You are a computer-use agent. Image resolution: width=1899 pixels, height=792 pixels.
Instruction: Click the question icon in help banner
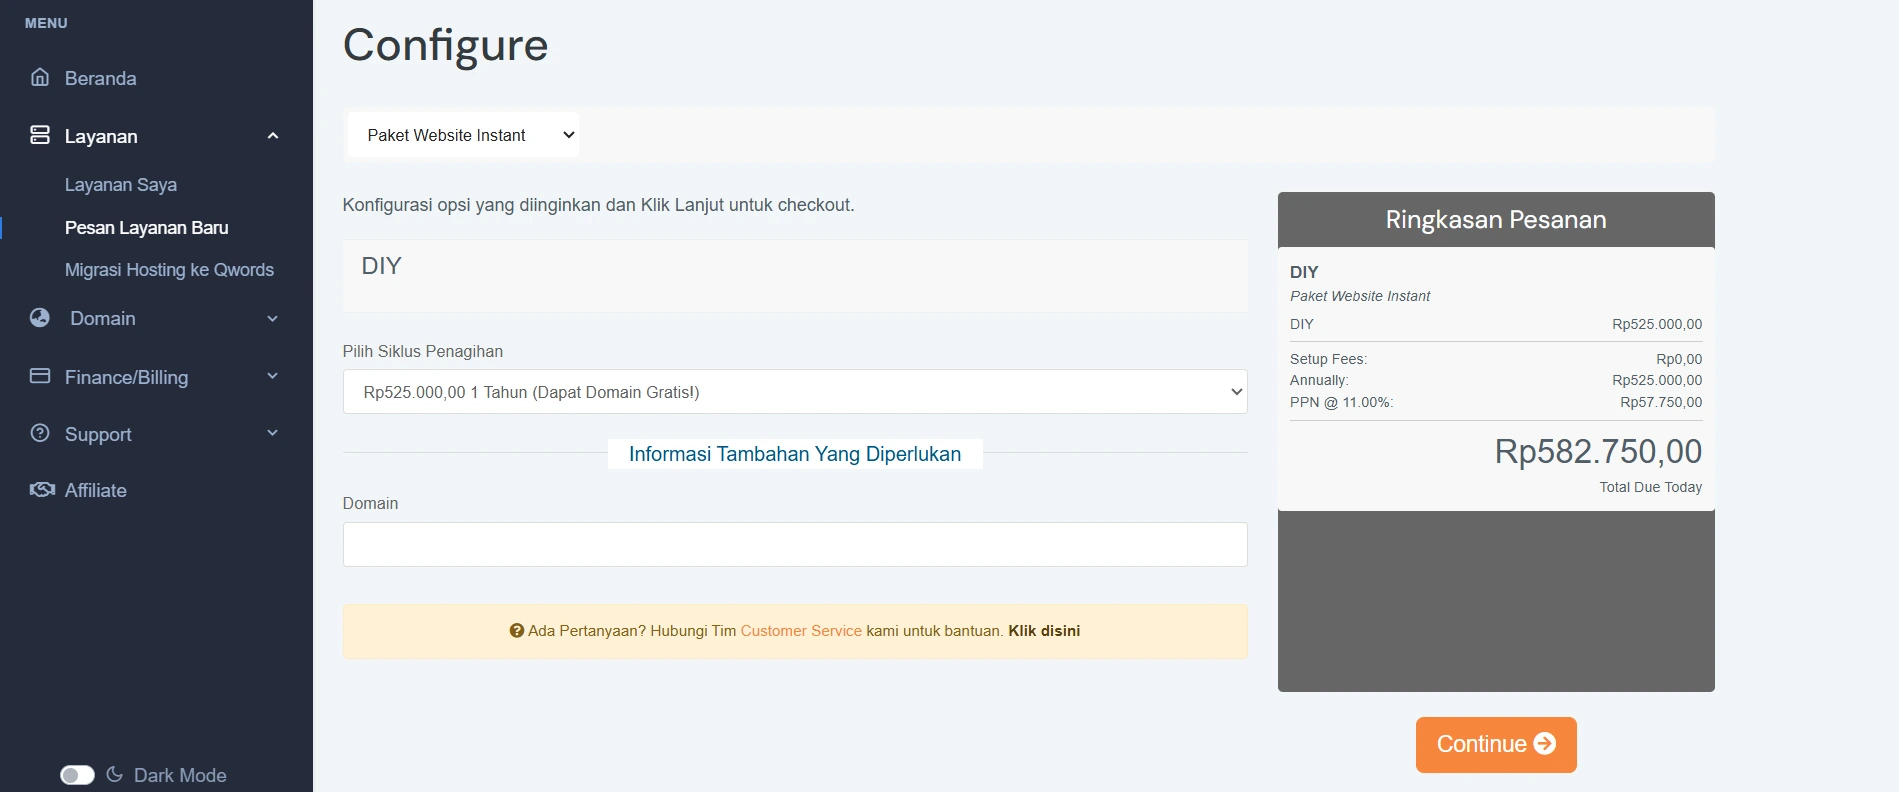point(517,631)
